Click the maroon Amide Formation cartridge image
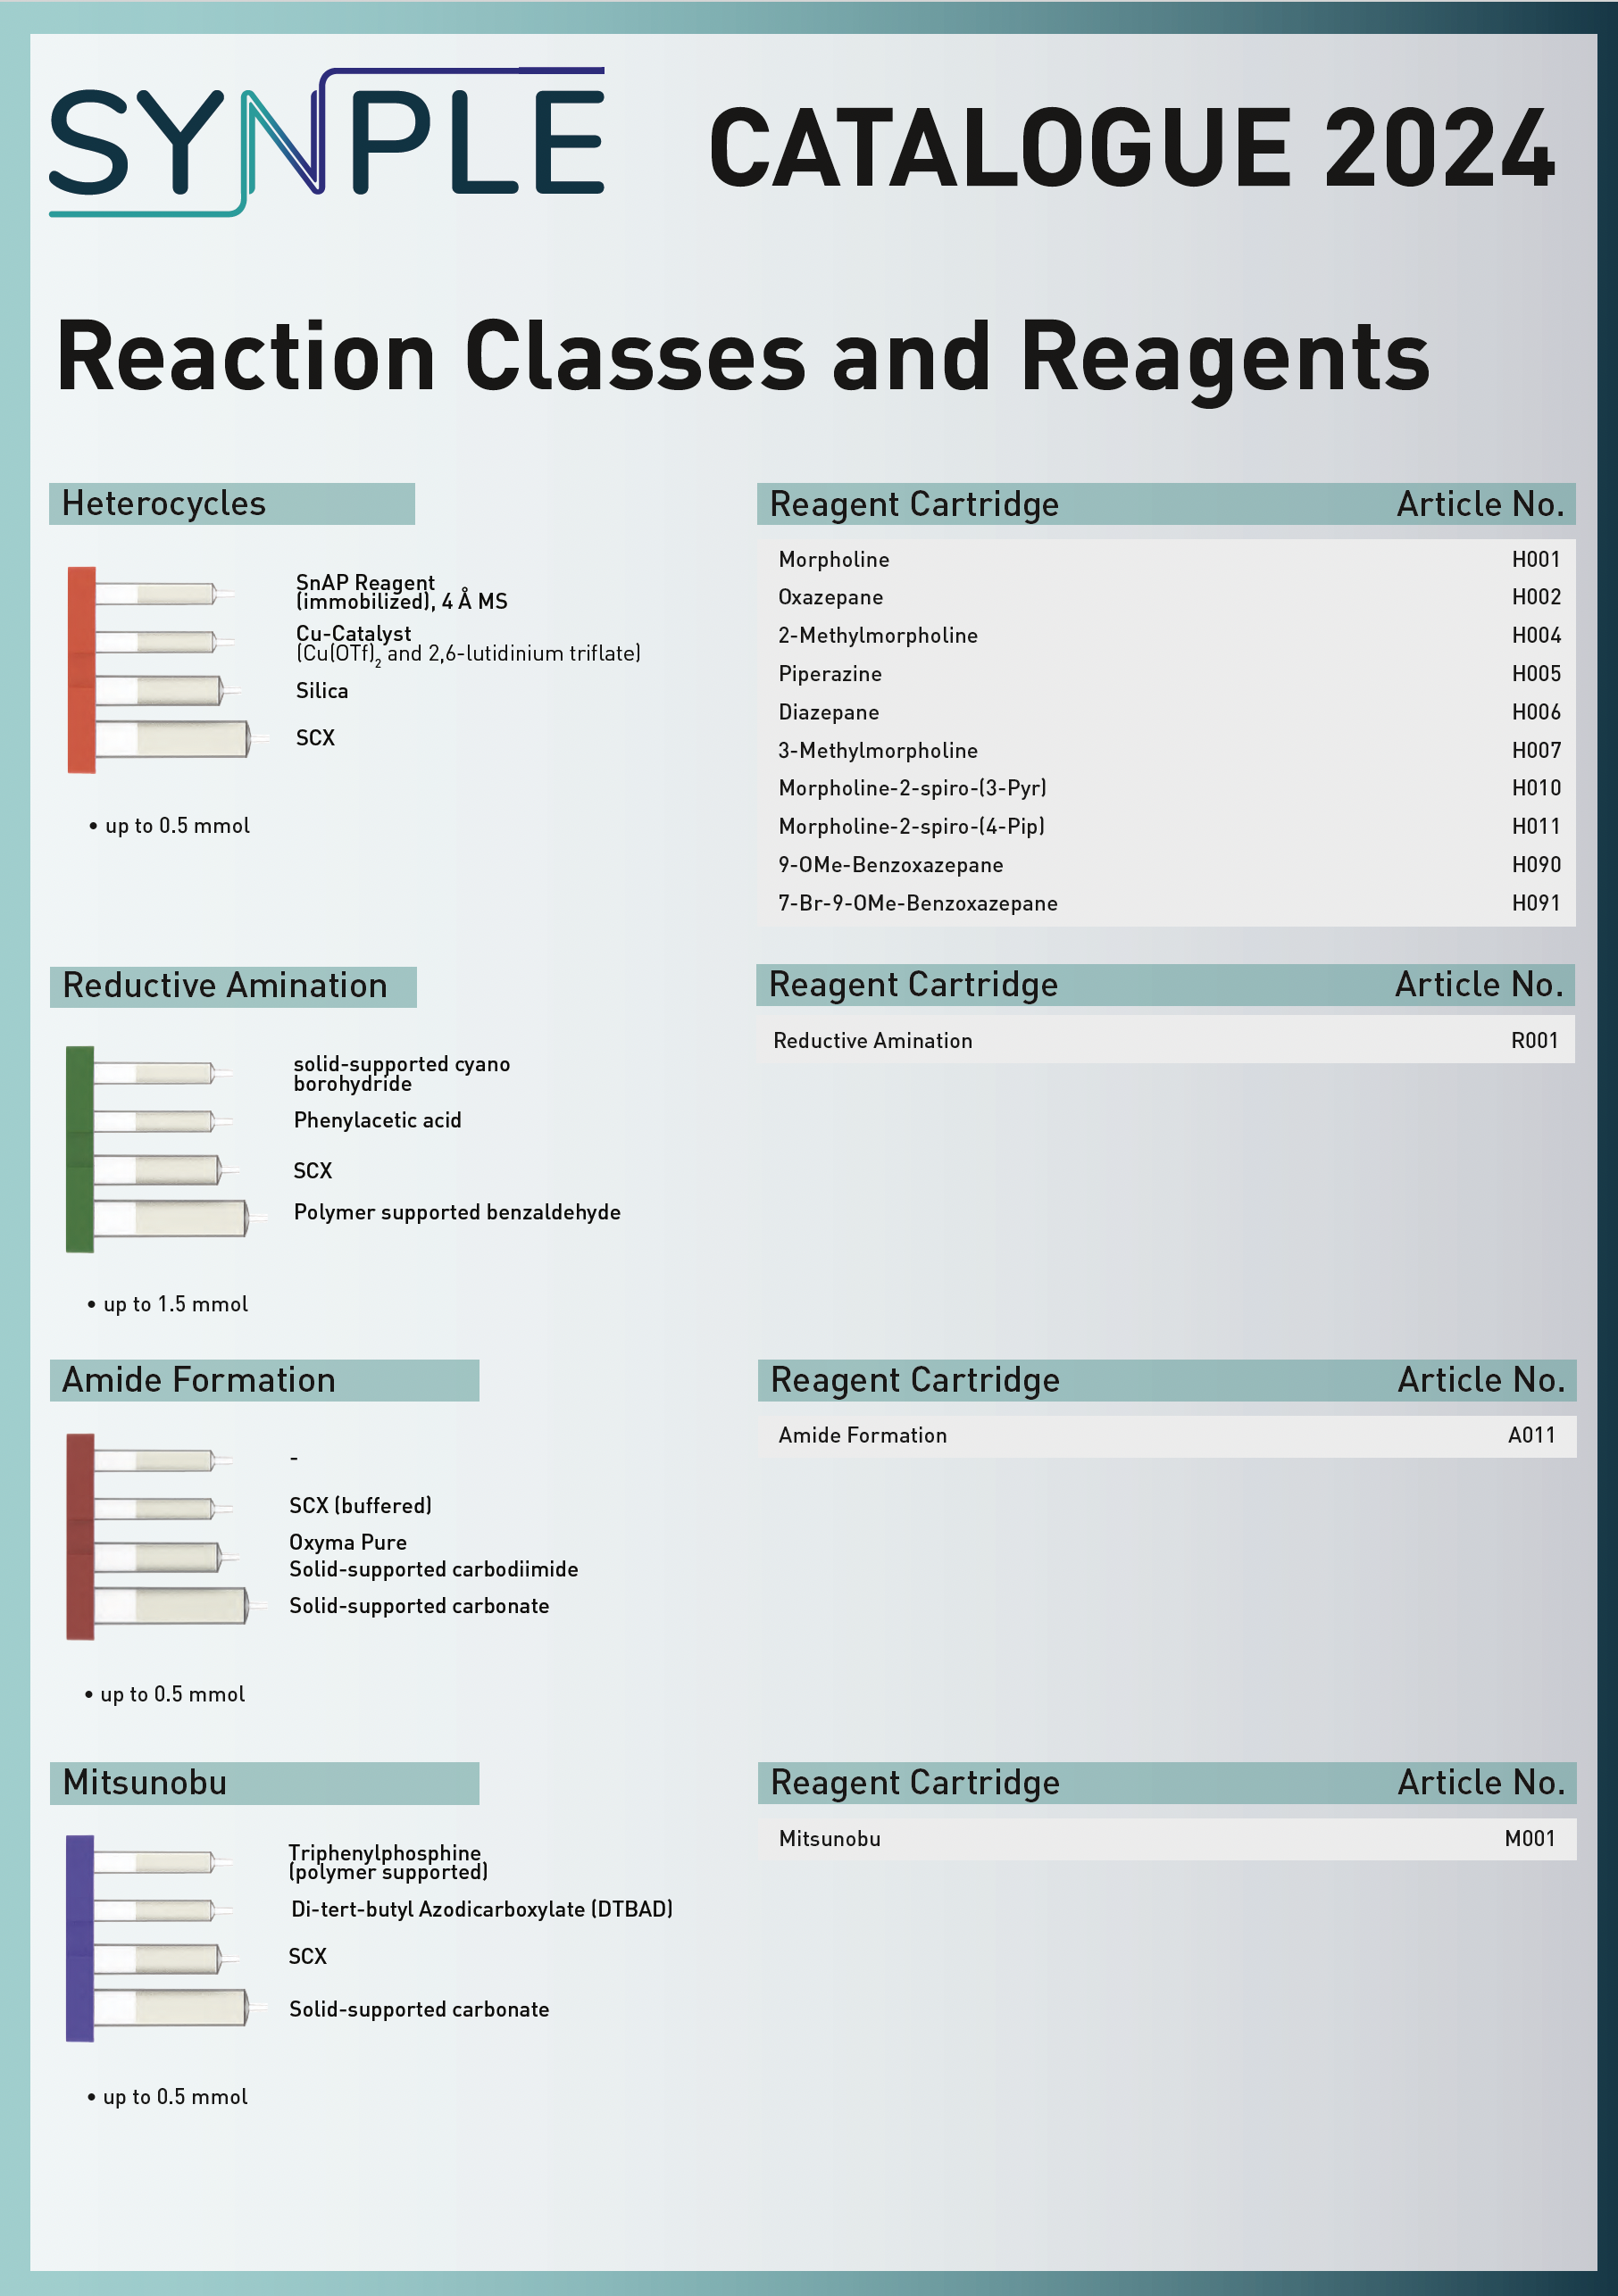 coord(158,1536)
